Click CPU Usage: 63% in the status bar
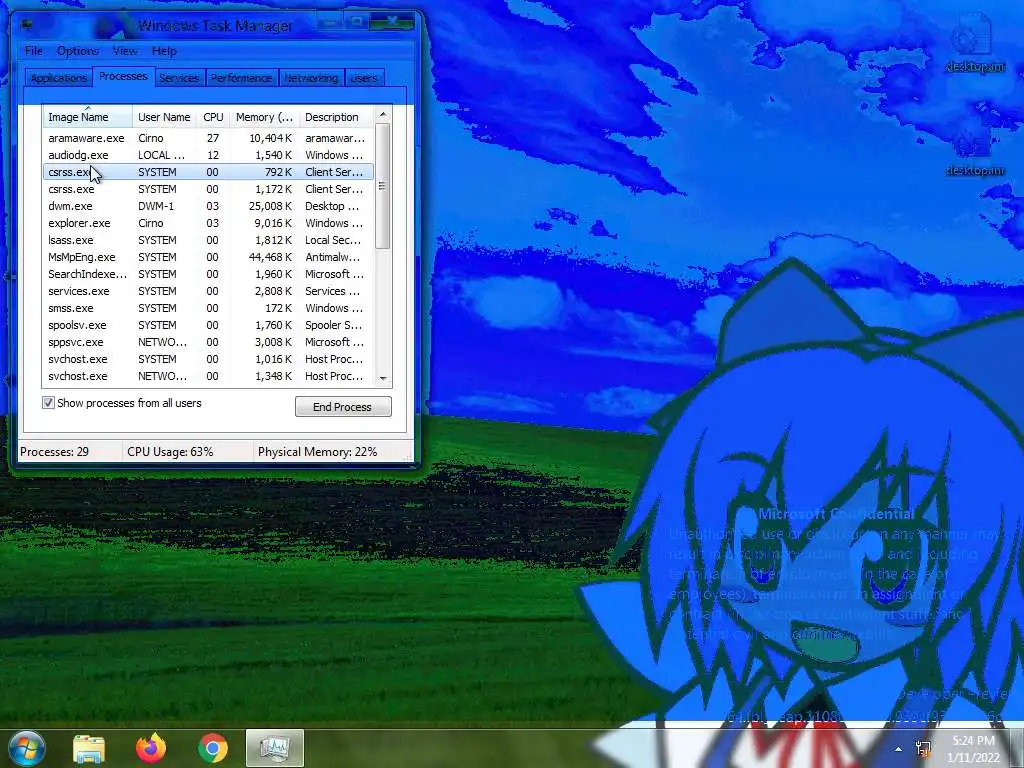 coord(170,452)
